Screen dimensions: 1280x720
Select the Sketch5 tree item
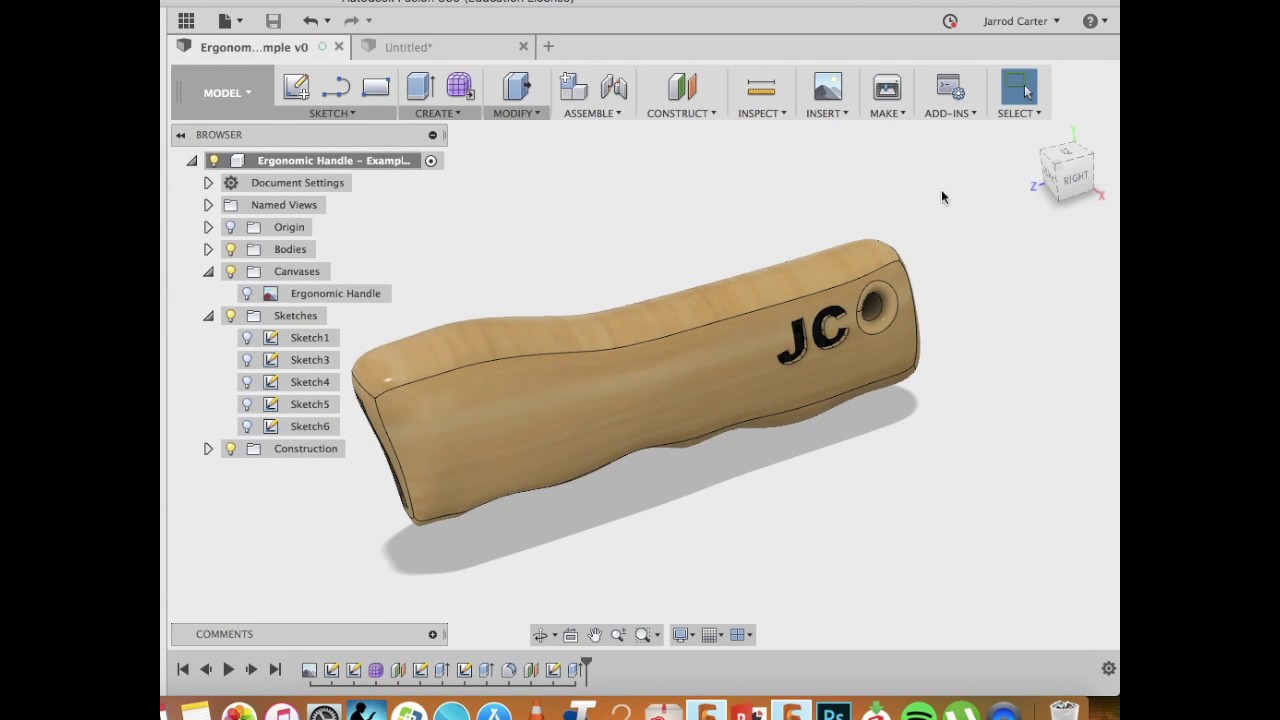310,404
